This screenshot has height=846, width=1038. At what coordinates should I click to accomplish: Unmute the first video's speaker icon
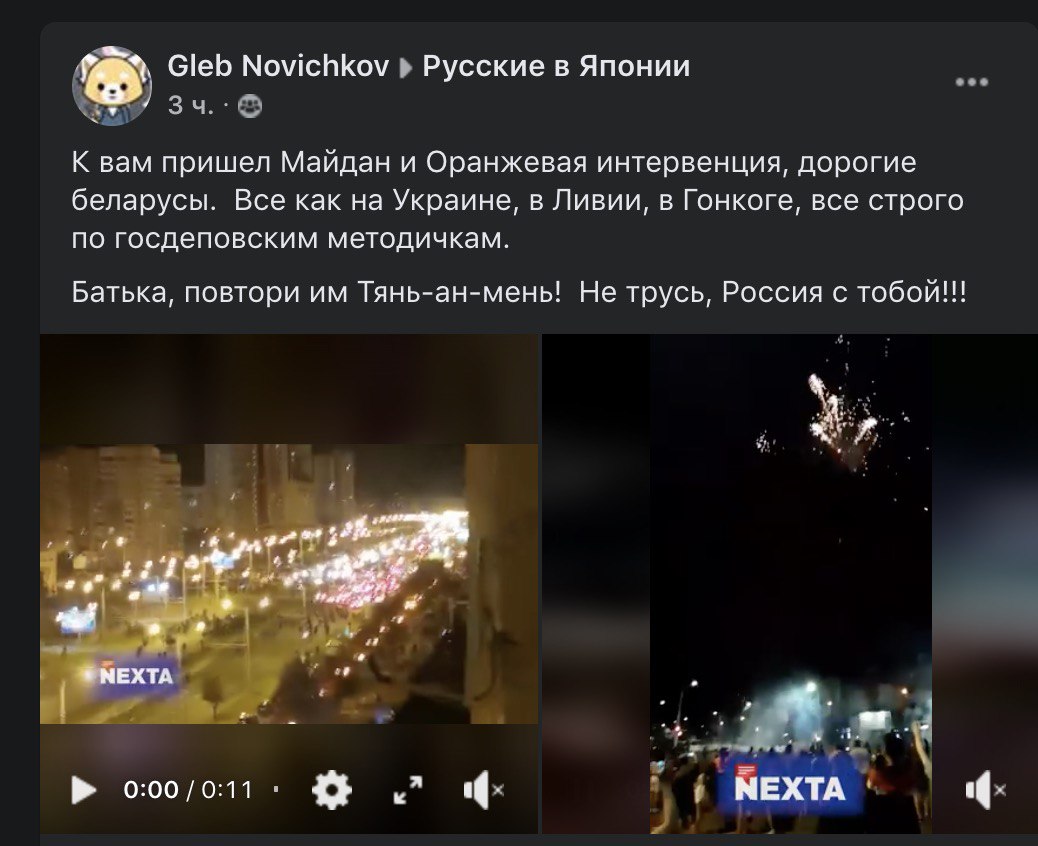(x=484, y=789)
